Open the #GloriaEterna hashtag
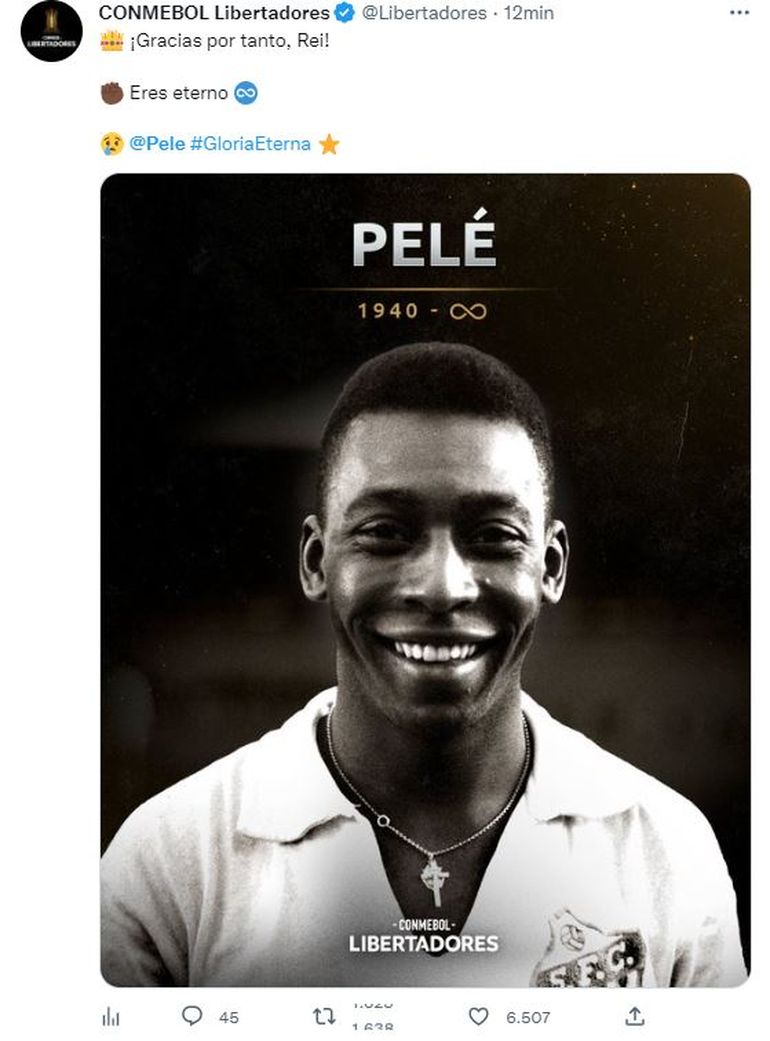The height and width of the screenshot is (1041, 770). point(250,144)
